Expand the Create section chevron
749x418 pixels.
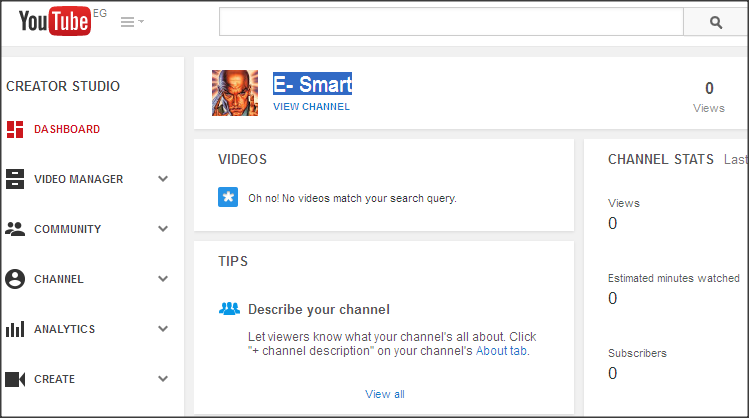tap(163, 379)
